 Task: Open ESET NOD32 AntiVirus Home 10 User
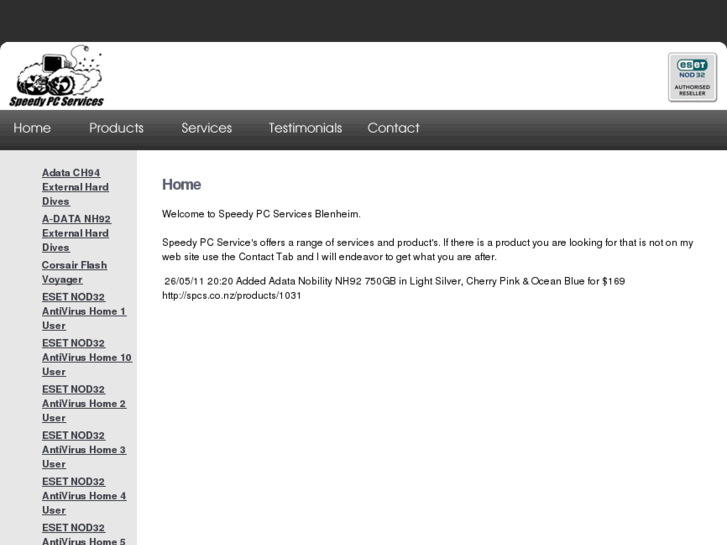point(87,358)
